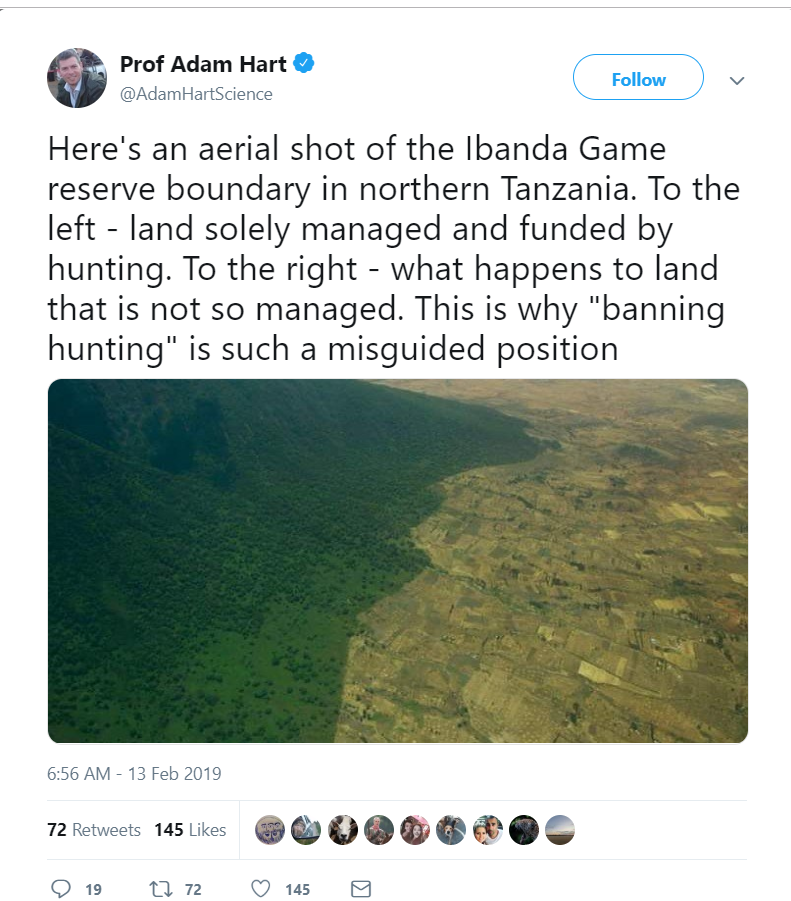The width and height of the screenshot is (791, 901).
Task: Share the tweet via the envelope icon
Action: click(360, 888)
